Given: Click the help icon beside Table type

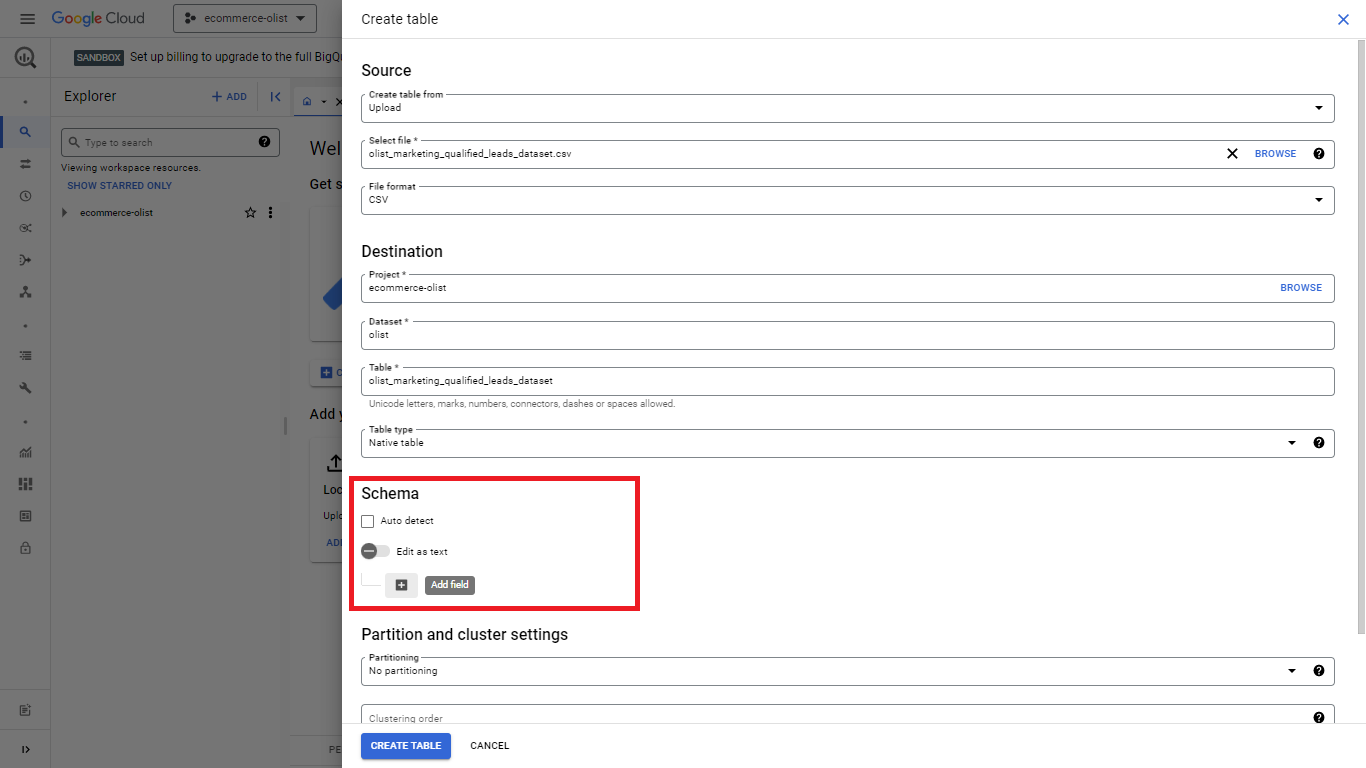Looking at the screenshot, I should 1318,442.
